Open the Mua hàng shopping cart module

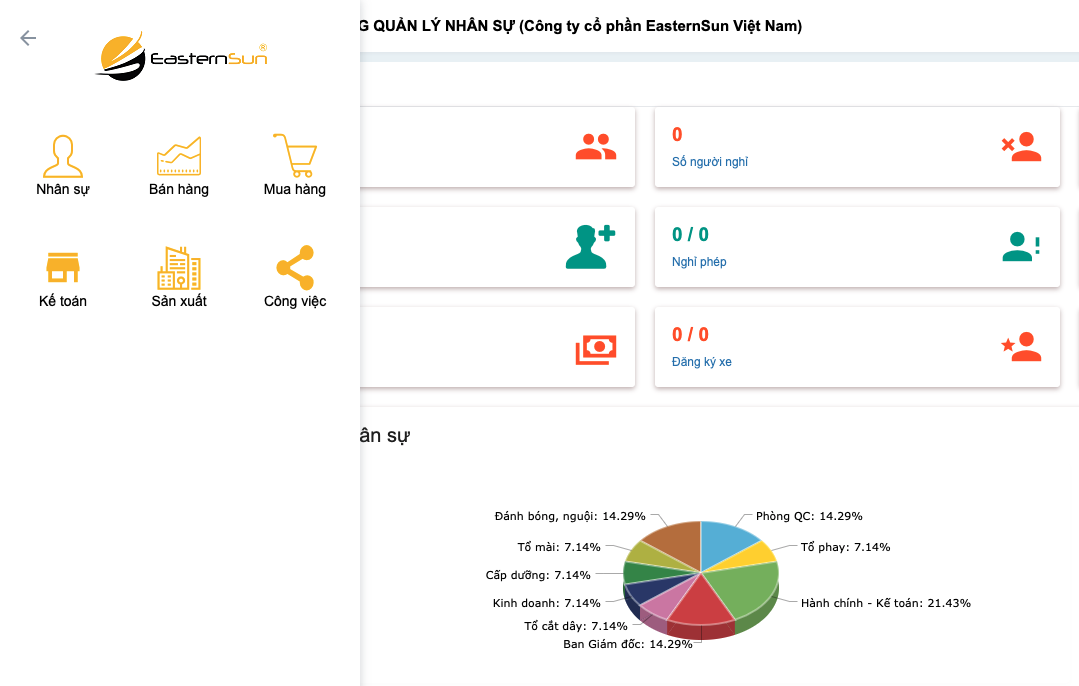[295, 165]
